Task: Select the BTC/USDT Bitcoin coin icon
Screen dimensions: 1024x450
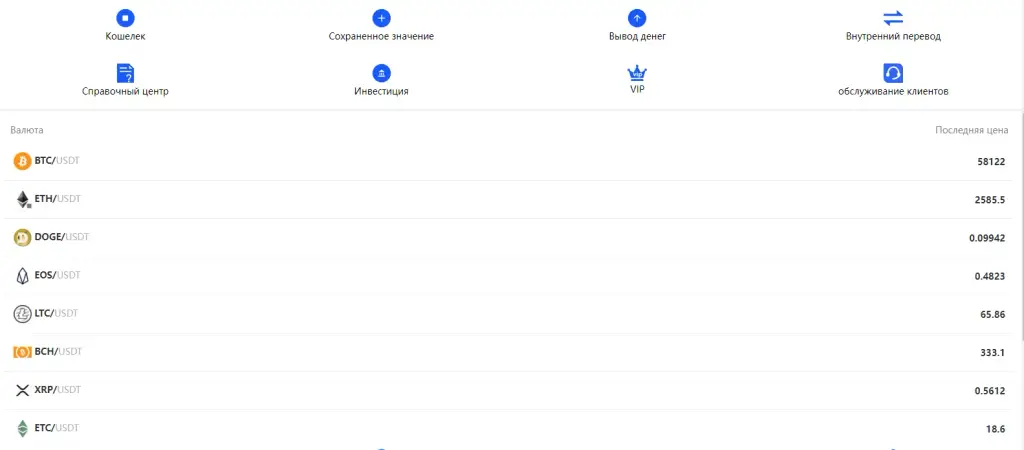Action: tap(22, 161)
